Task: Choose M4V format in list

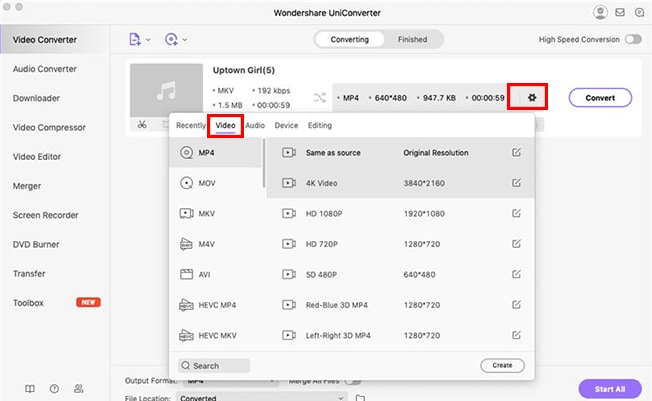Action: pos(215,244)
